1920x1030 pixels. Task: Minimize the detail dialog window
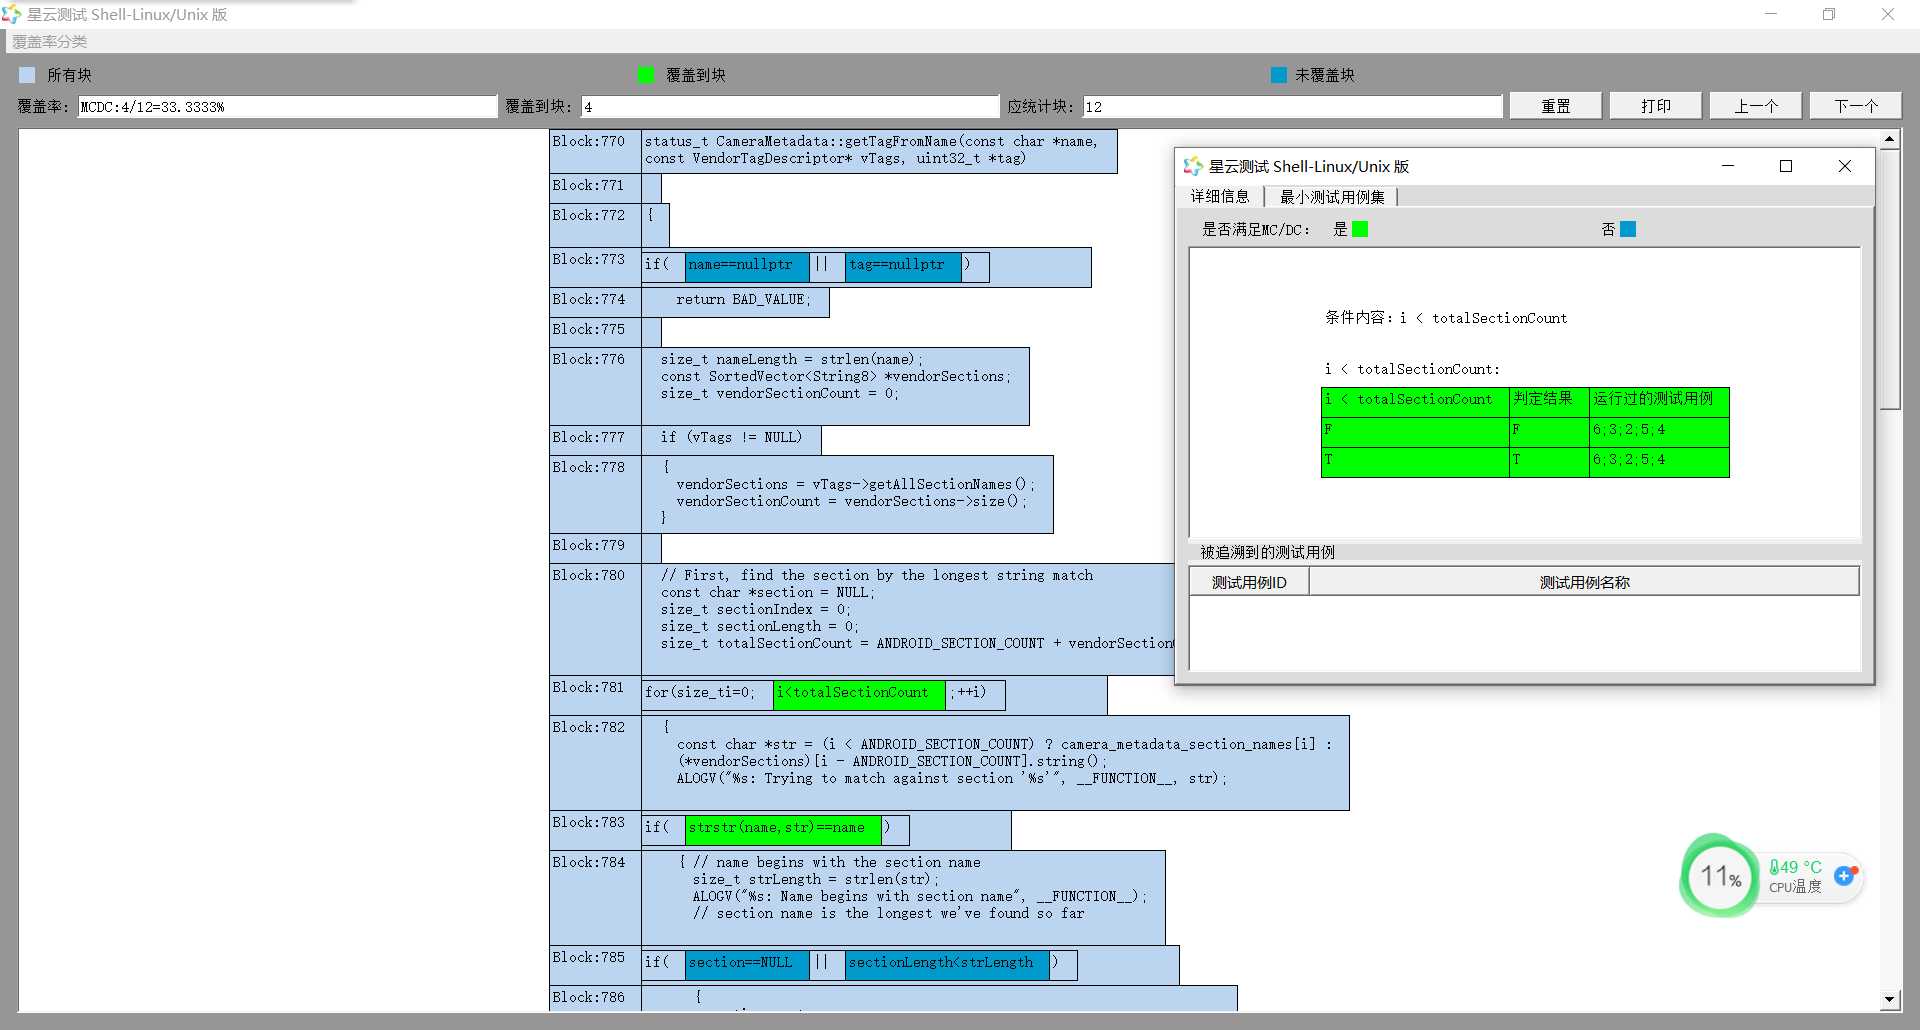point(1727,166)
